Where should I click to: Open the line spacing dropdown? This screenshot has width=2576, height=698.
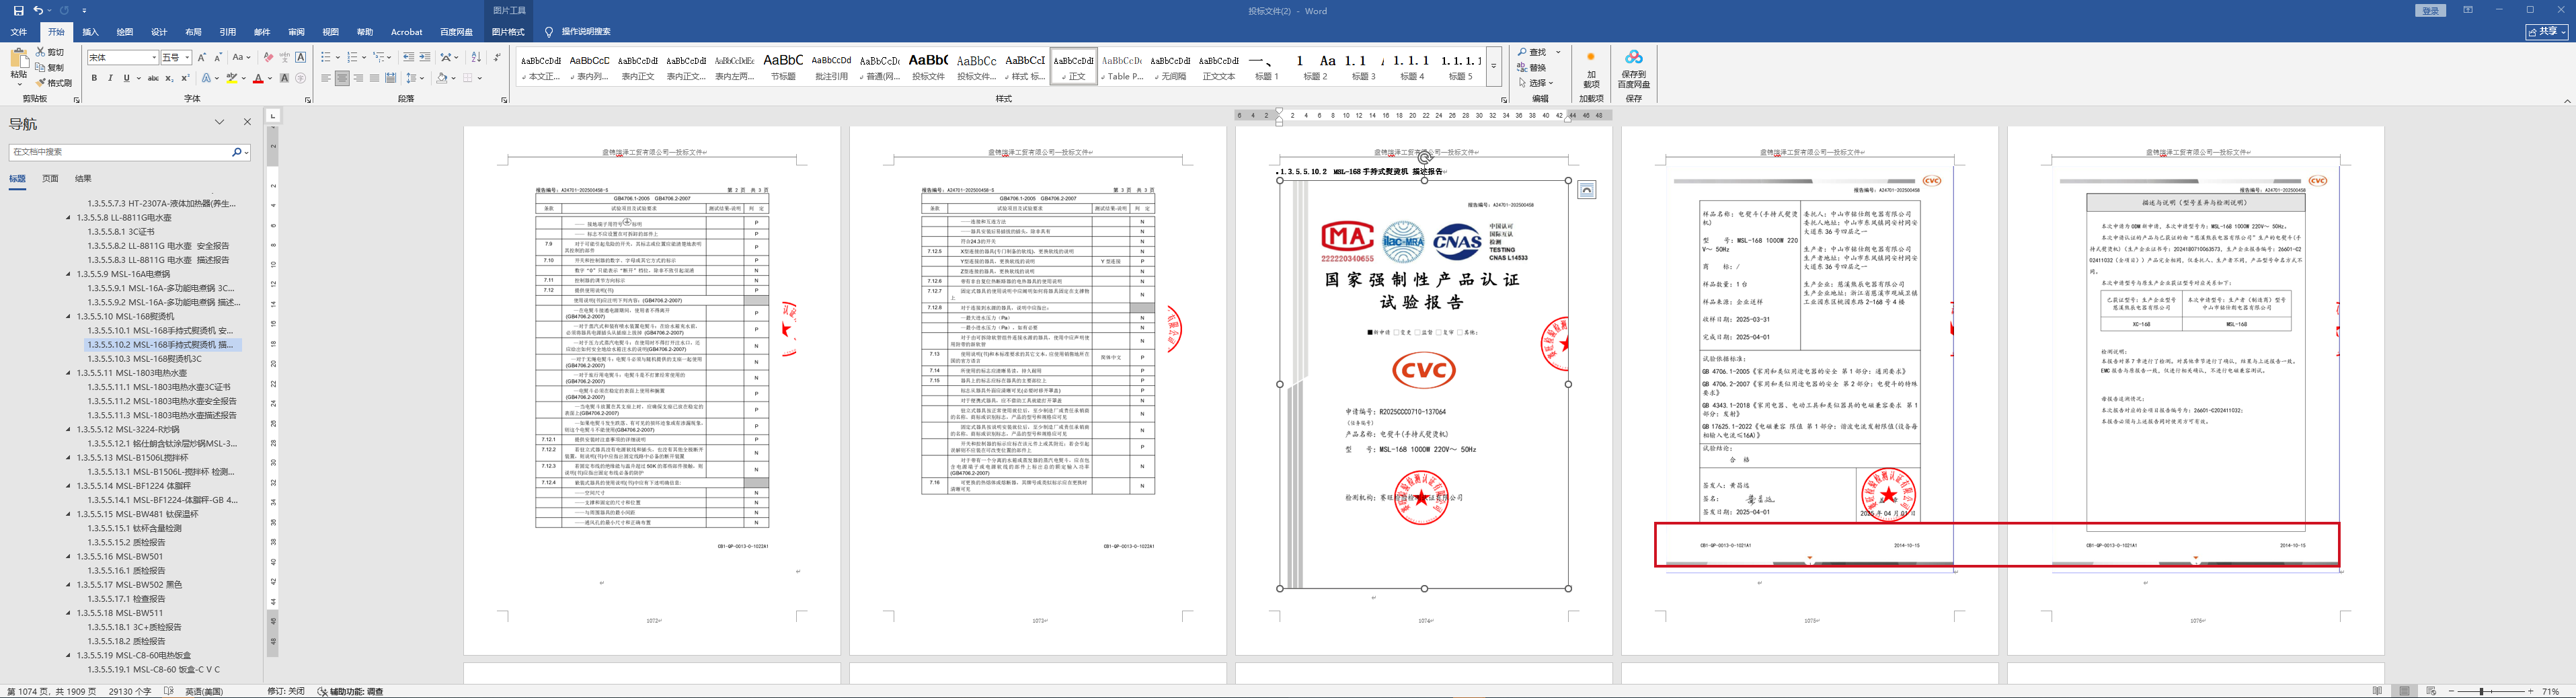416,78
